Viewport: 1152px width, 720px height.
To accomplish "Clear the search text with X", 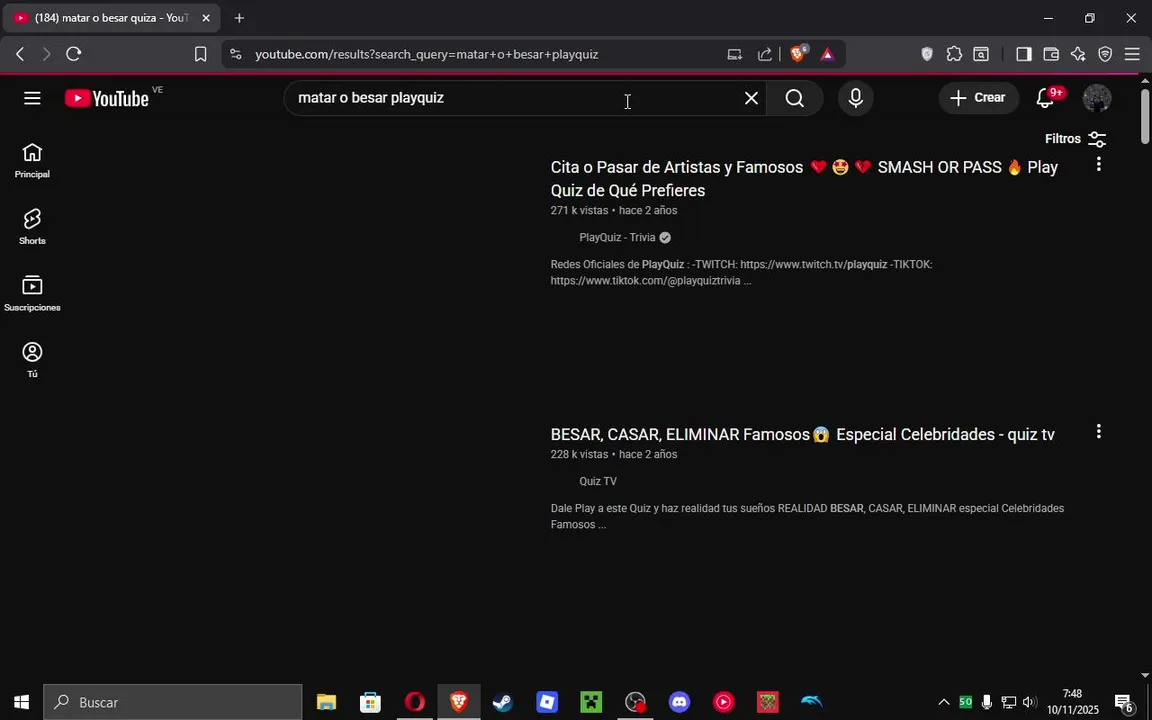I will [751, 98].
